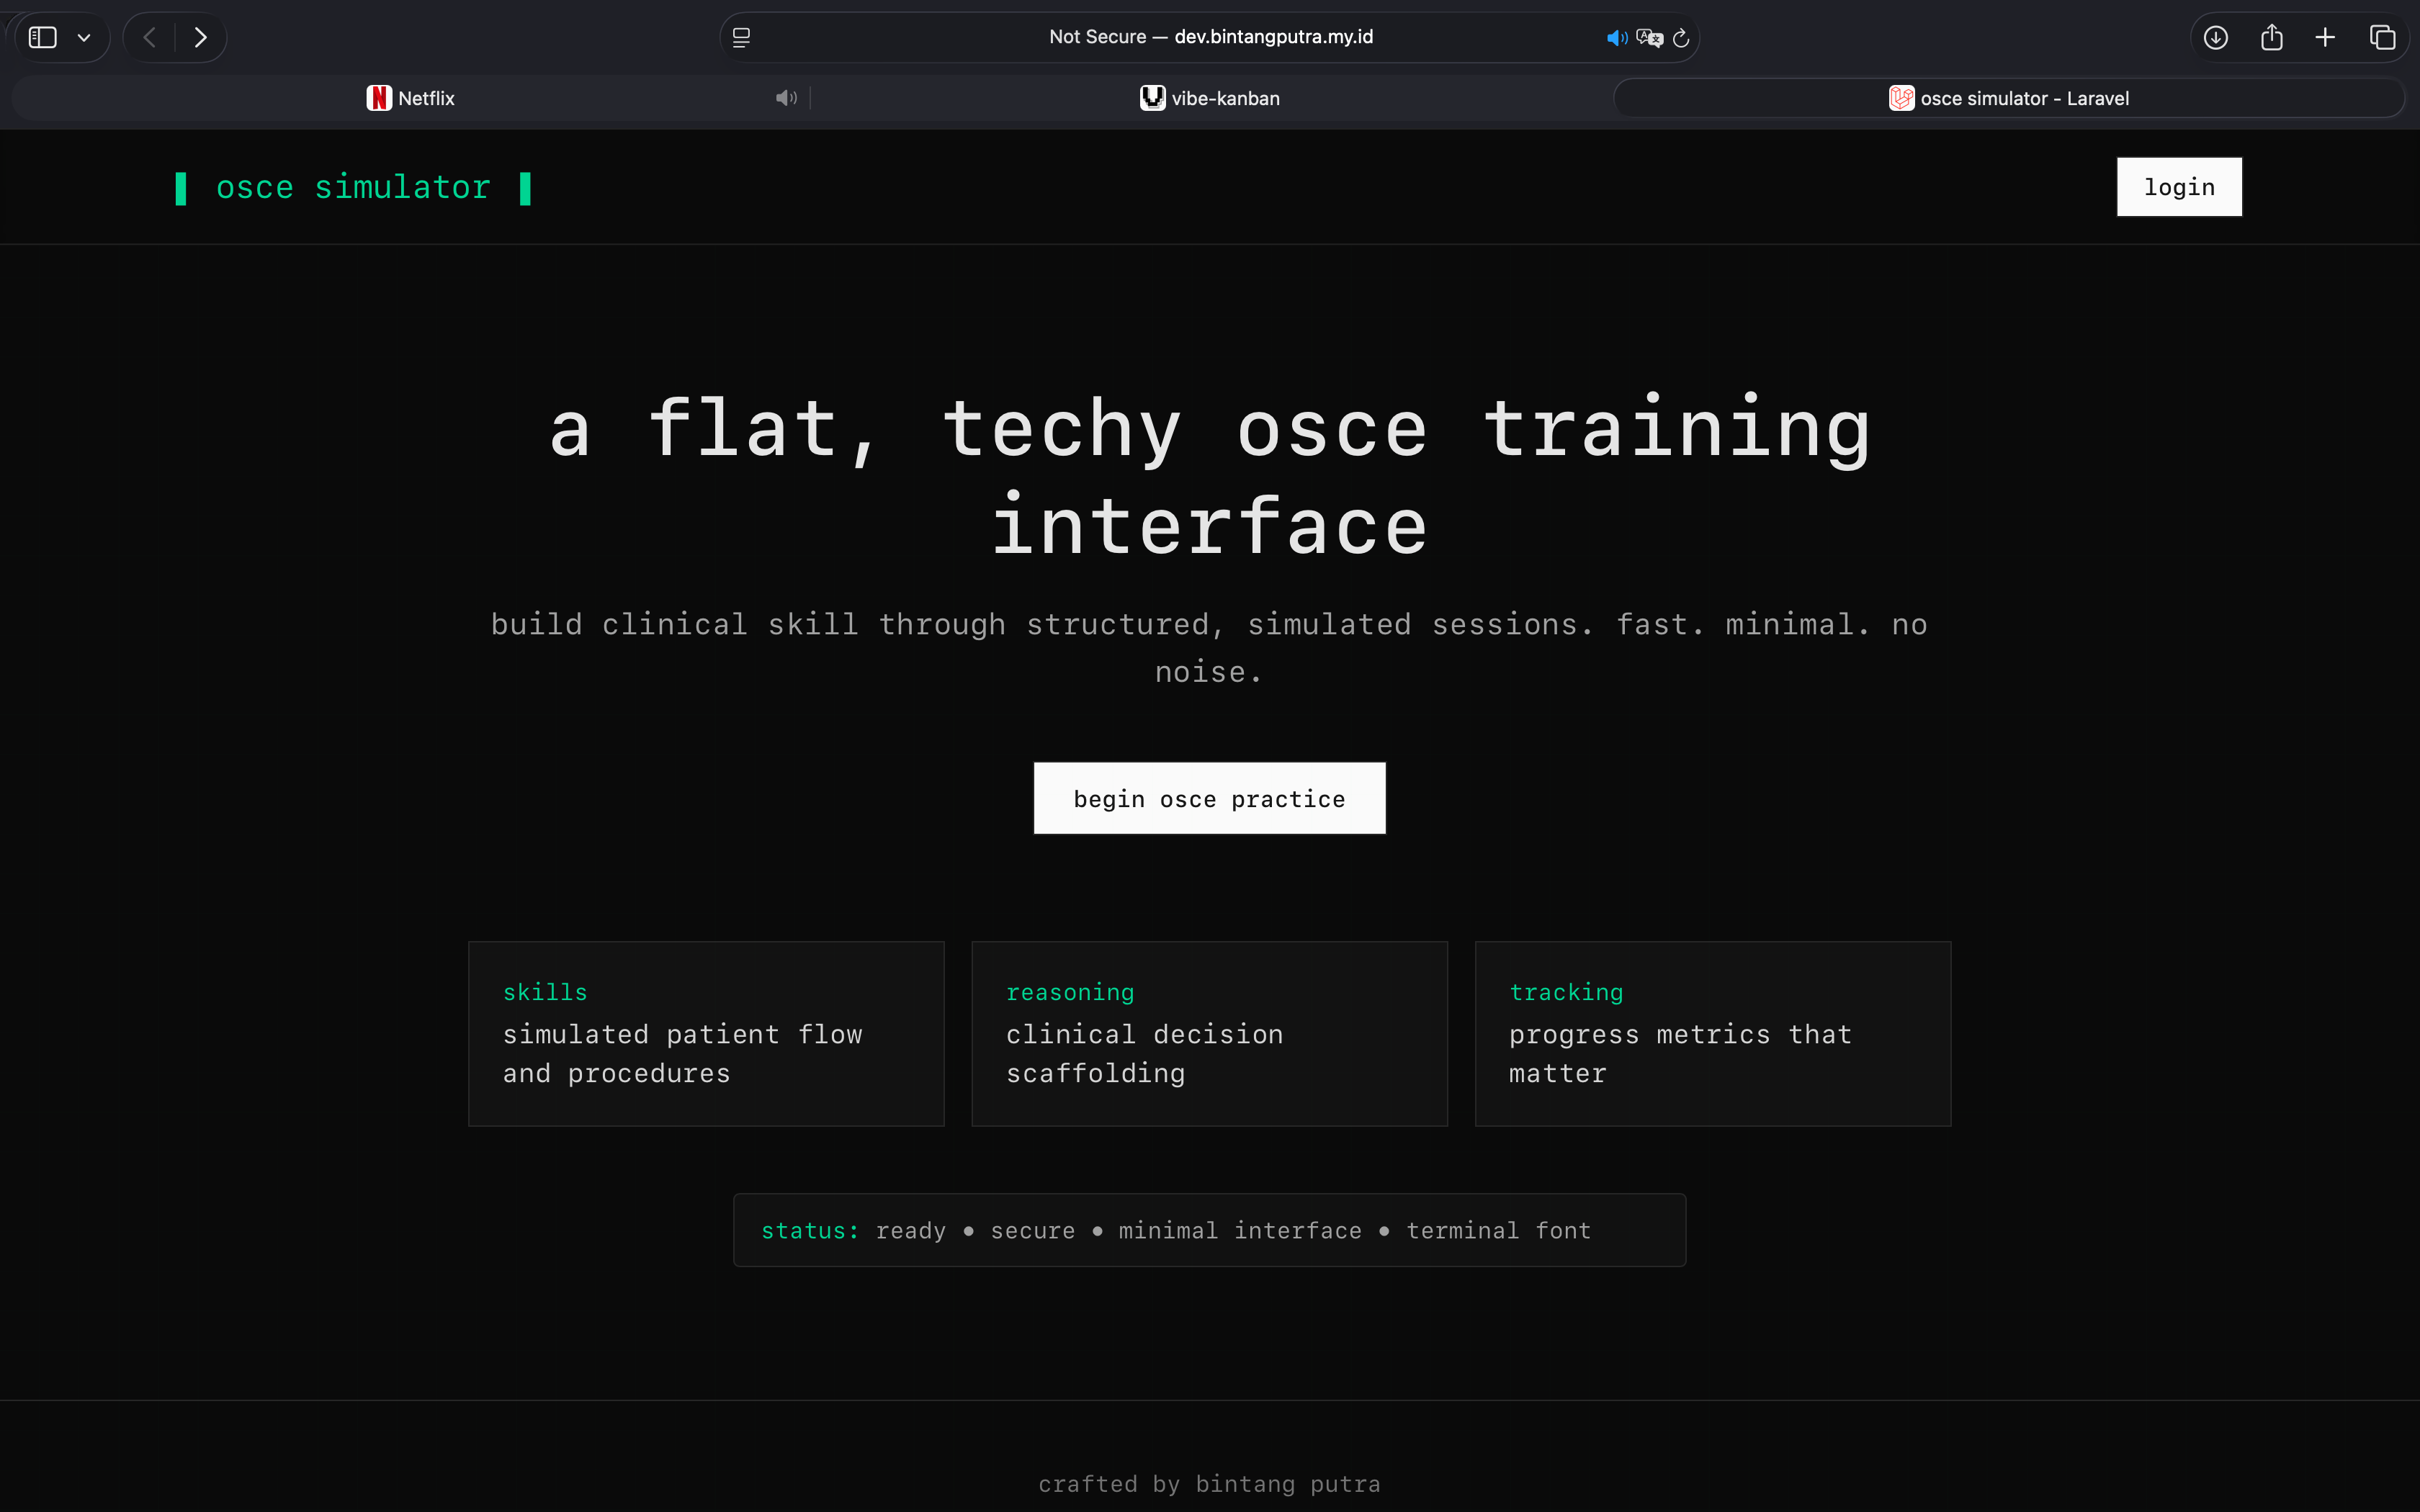This screenshot has height=1512, width=2420.
Task: Reload the page with the refresh icon
Action: pos(1681,38)
